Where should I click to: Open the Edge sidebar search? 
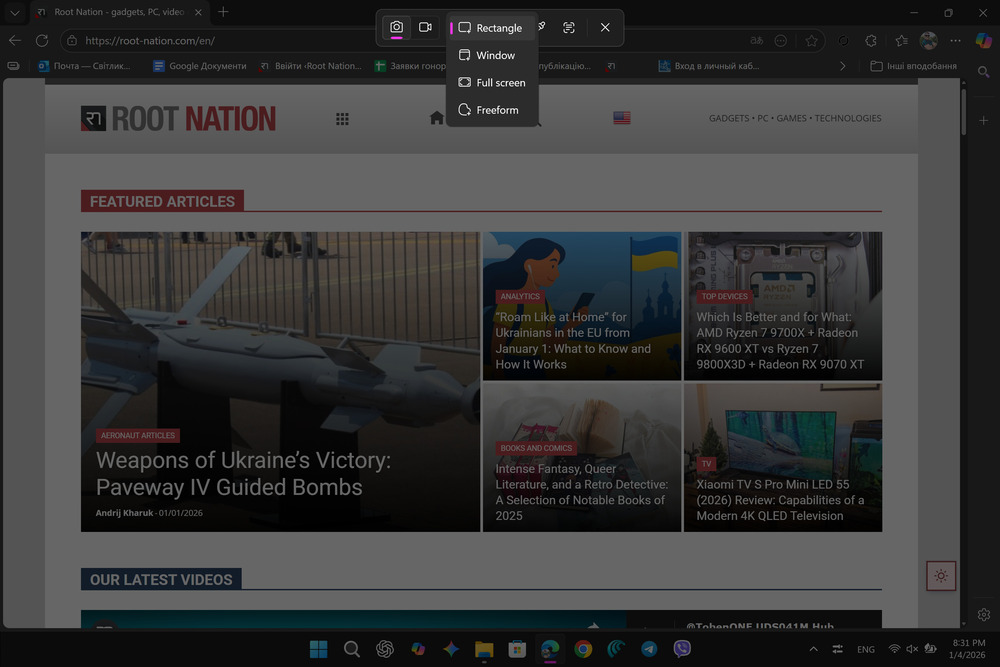pyautogui.click(x=984, y=71)
